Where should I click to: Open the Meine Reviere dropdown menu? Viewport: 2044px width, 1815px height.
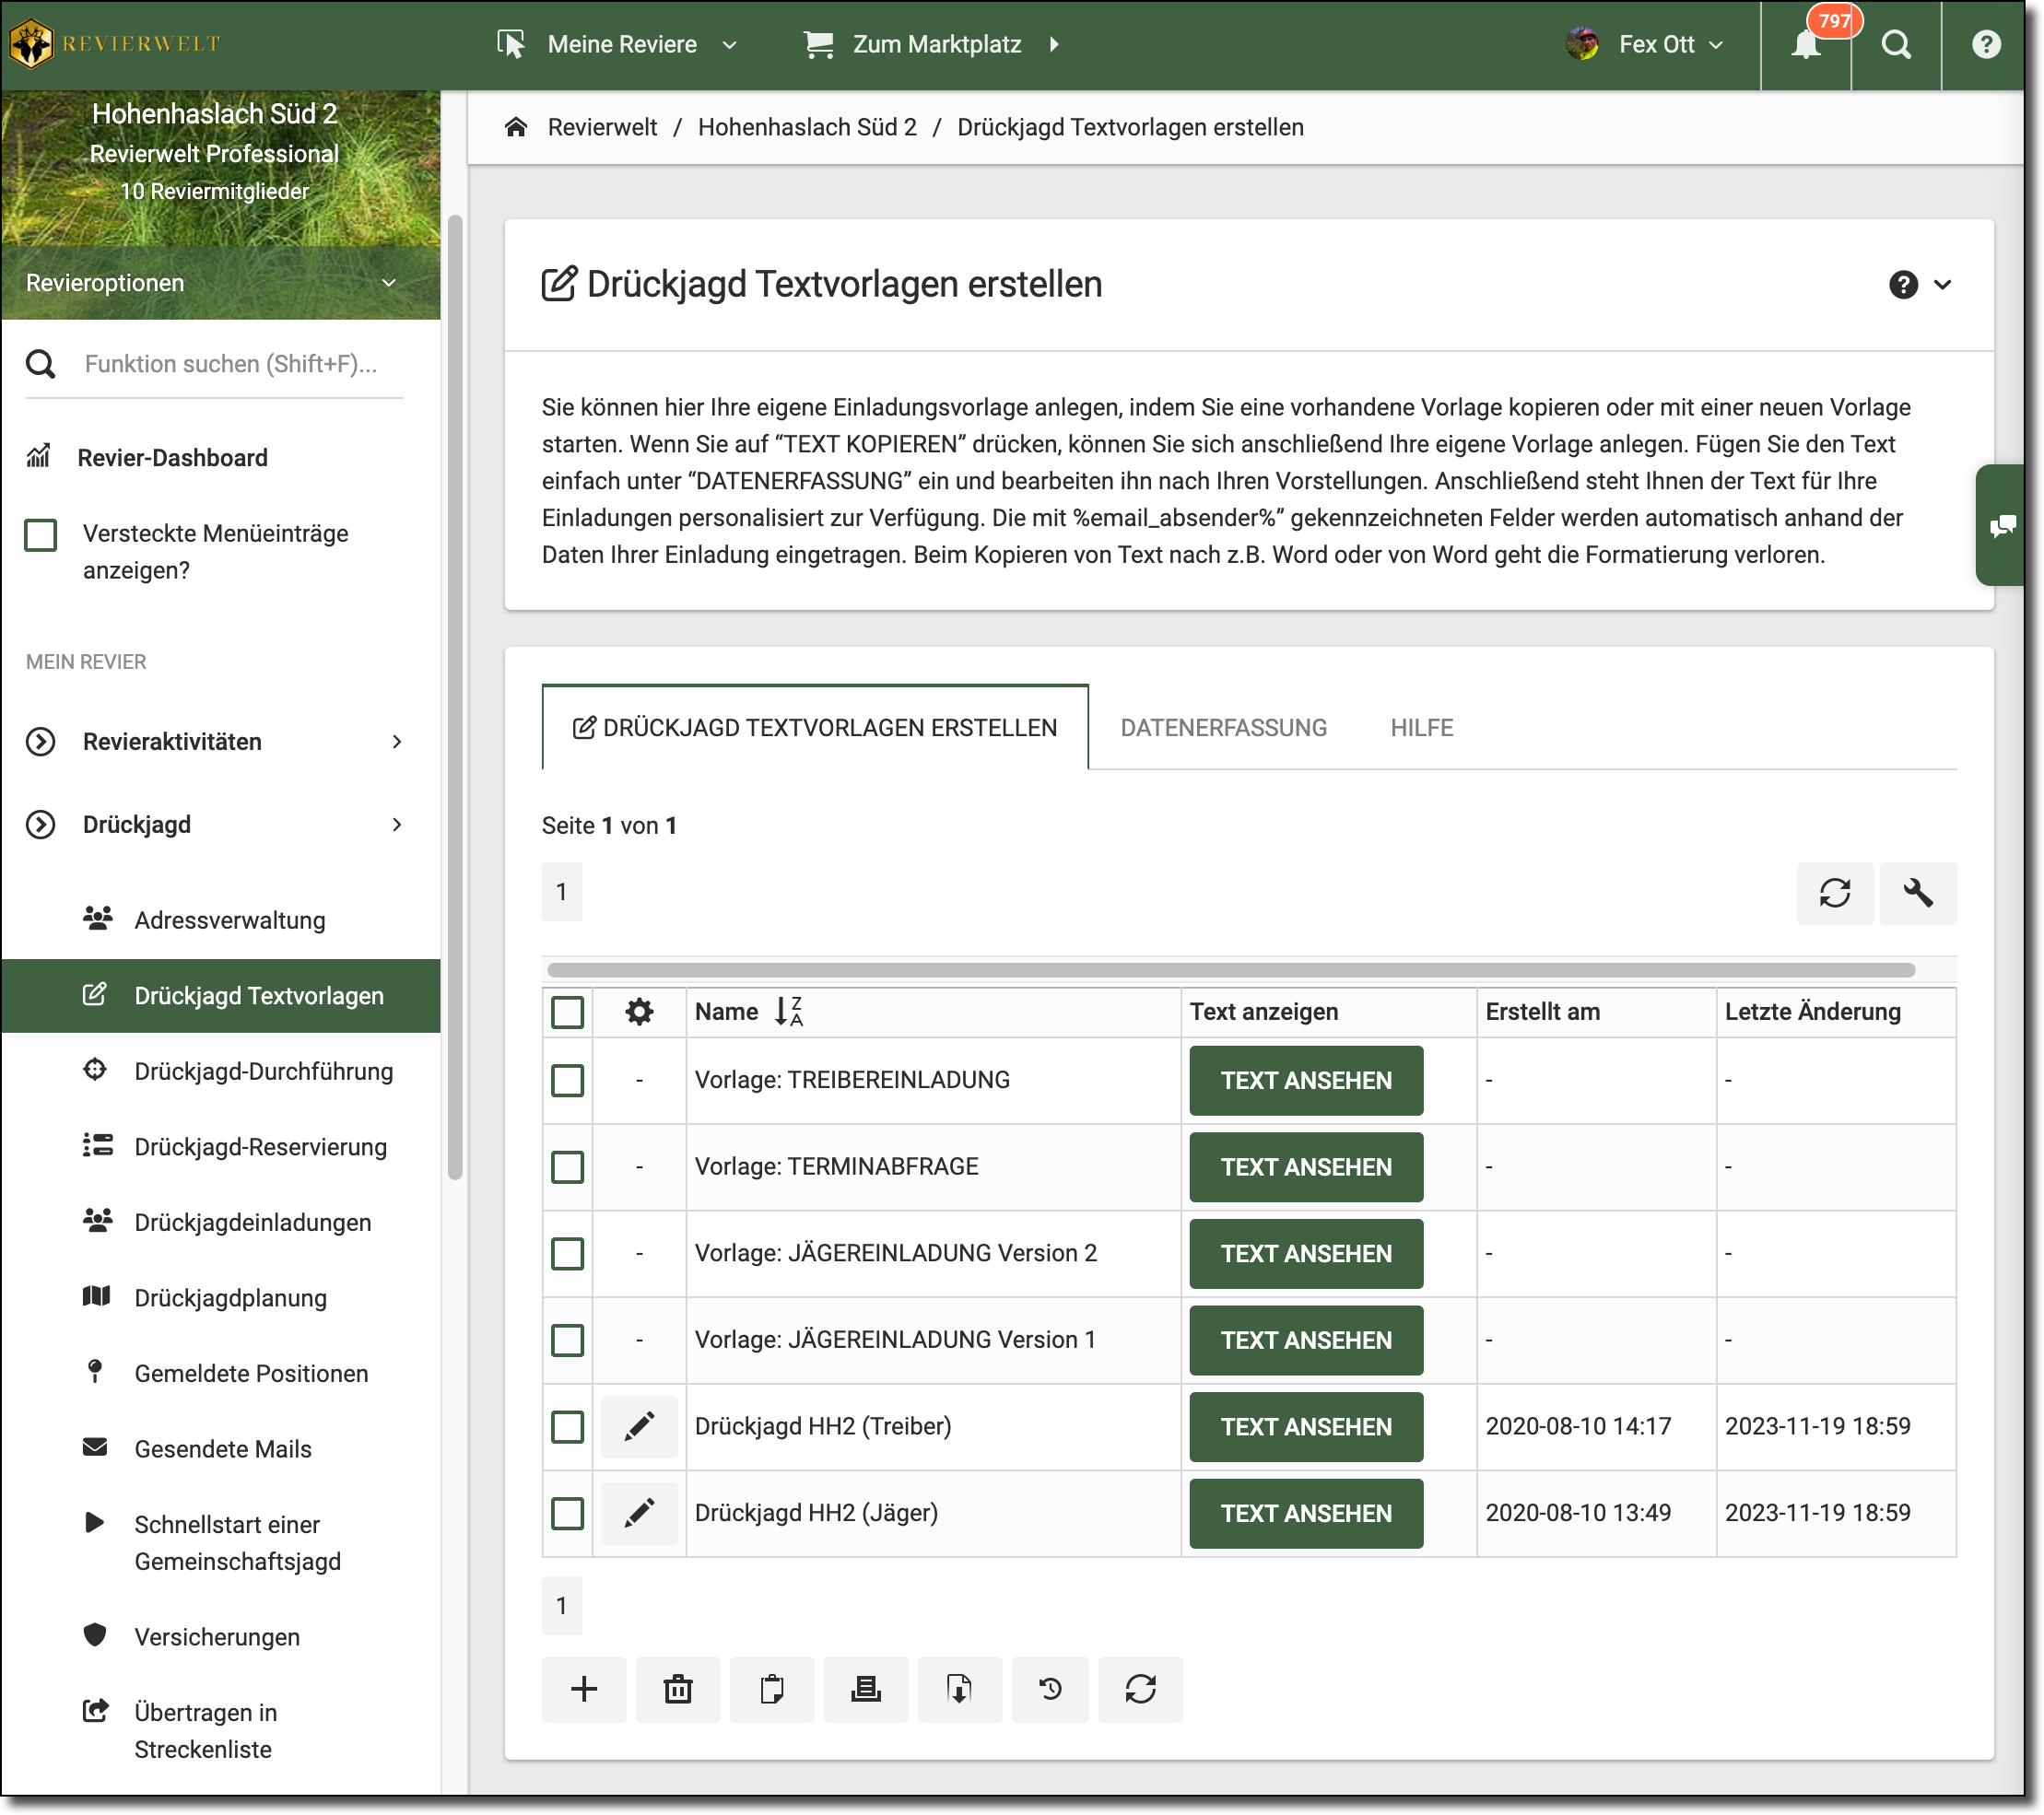620,45
